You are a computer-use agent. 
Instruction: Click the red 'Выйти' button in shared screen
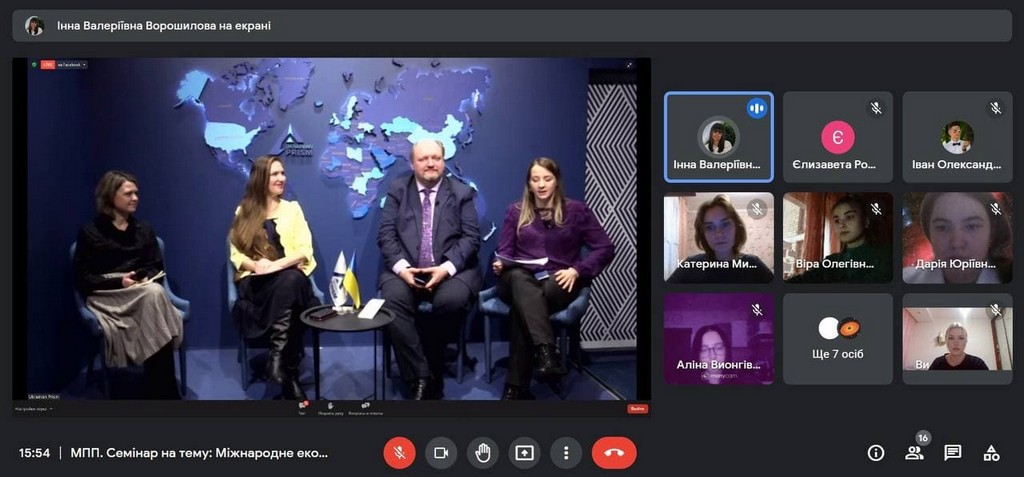tap(637, 408)
